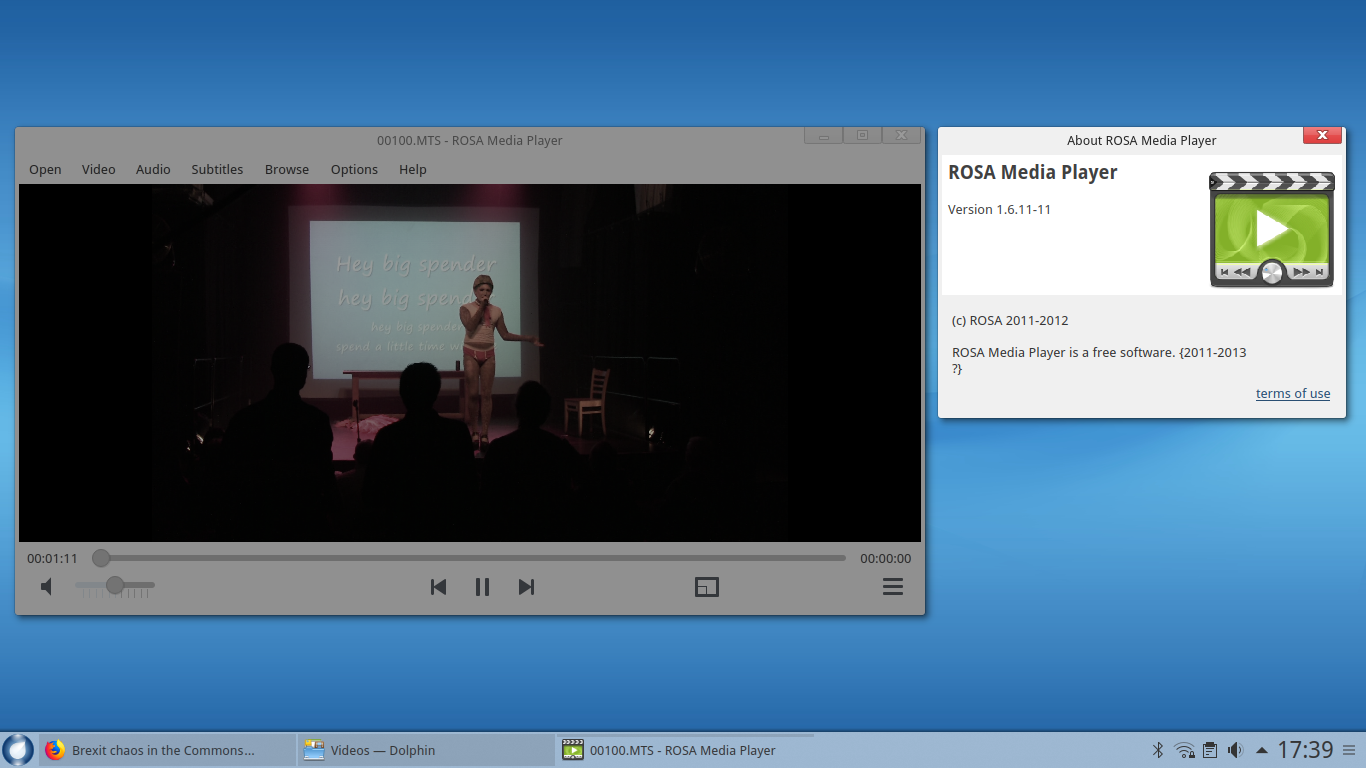This screenshot has height=768, width=1366.
Task: Open panel settings menu at taskbar end
Action: 1349,750
